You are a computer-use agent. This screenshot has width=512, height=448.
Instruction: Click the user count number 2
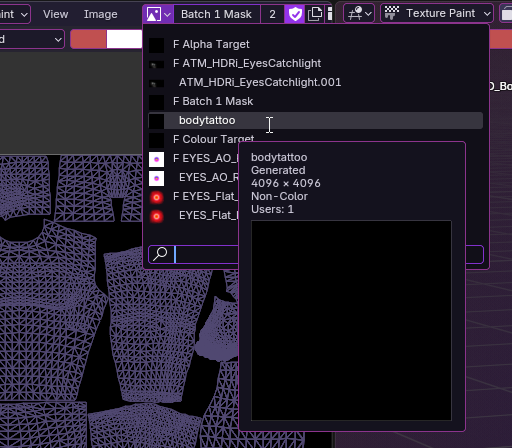pos(272,14)
